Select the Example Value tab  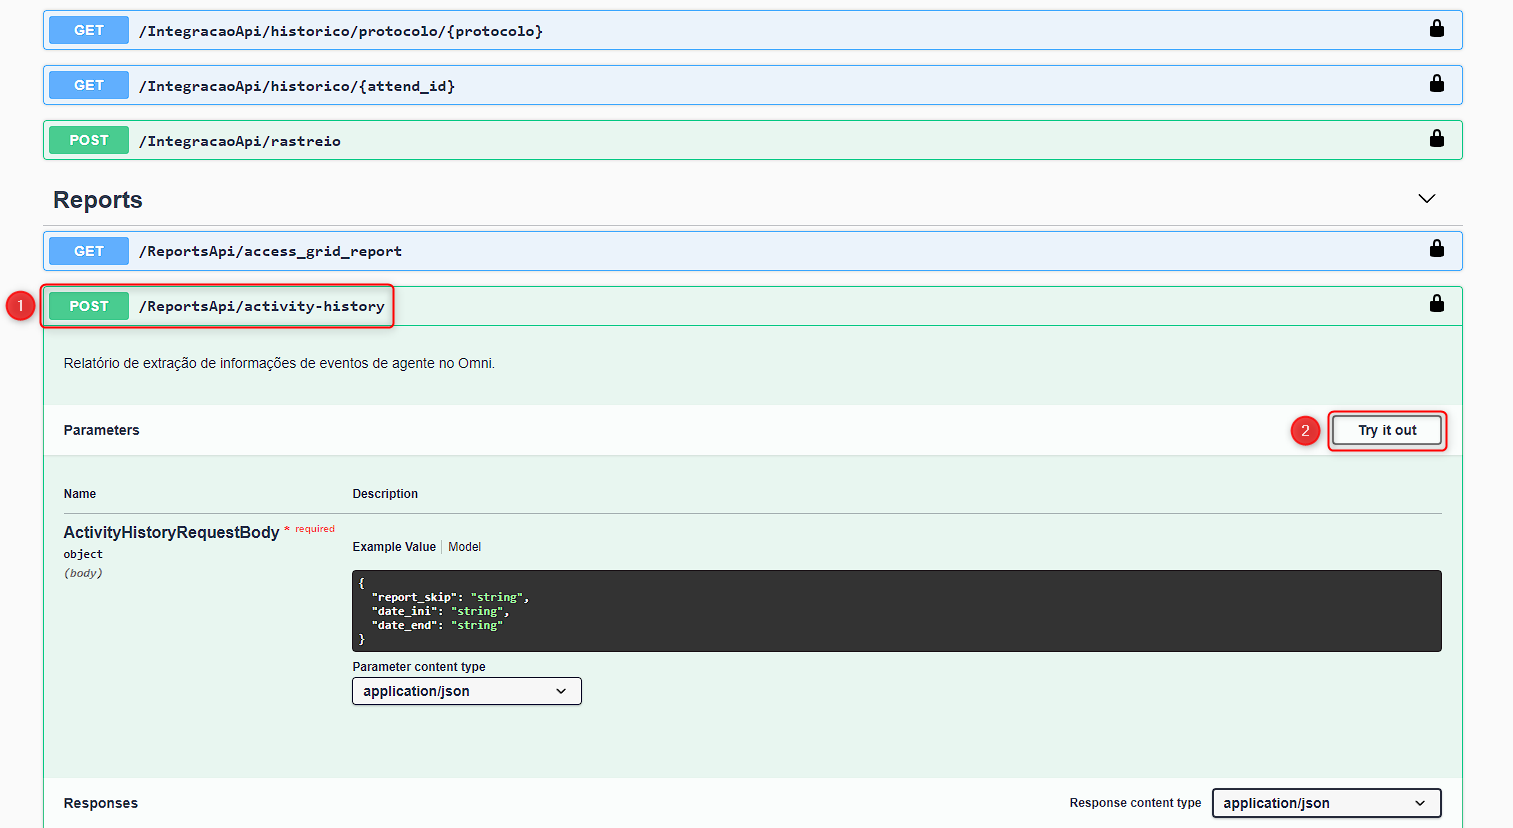pos(394,547)
